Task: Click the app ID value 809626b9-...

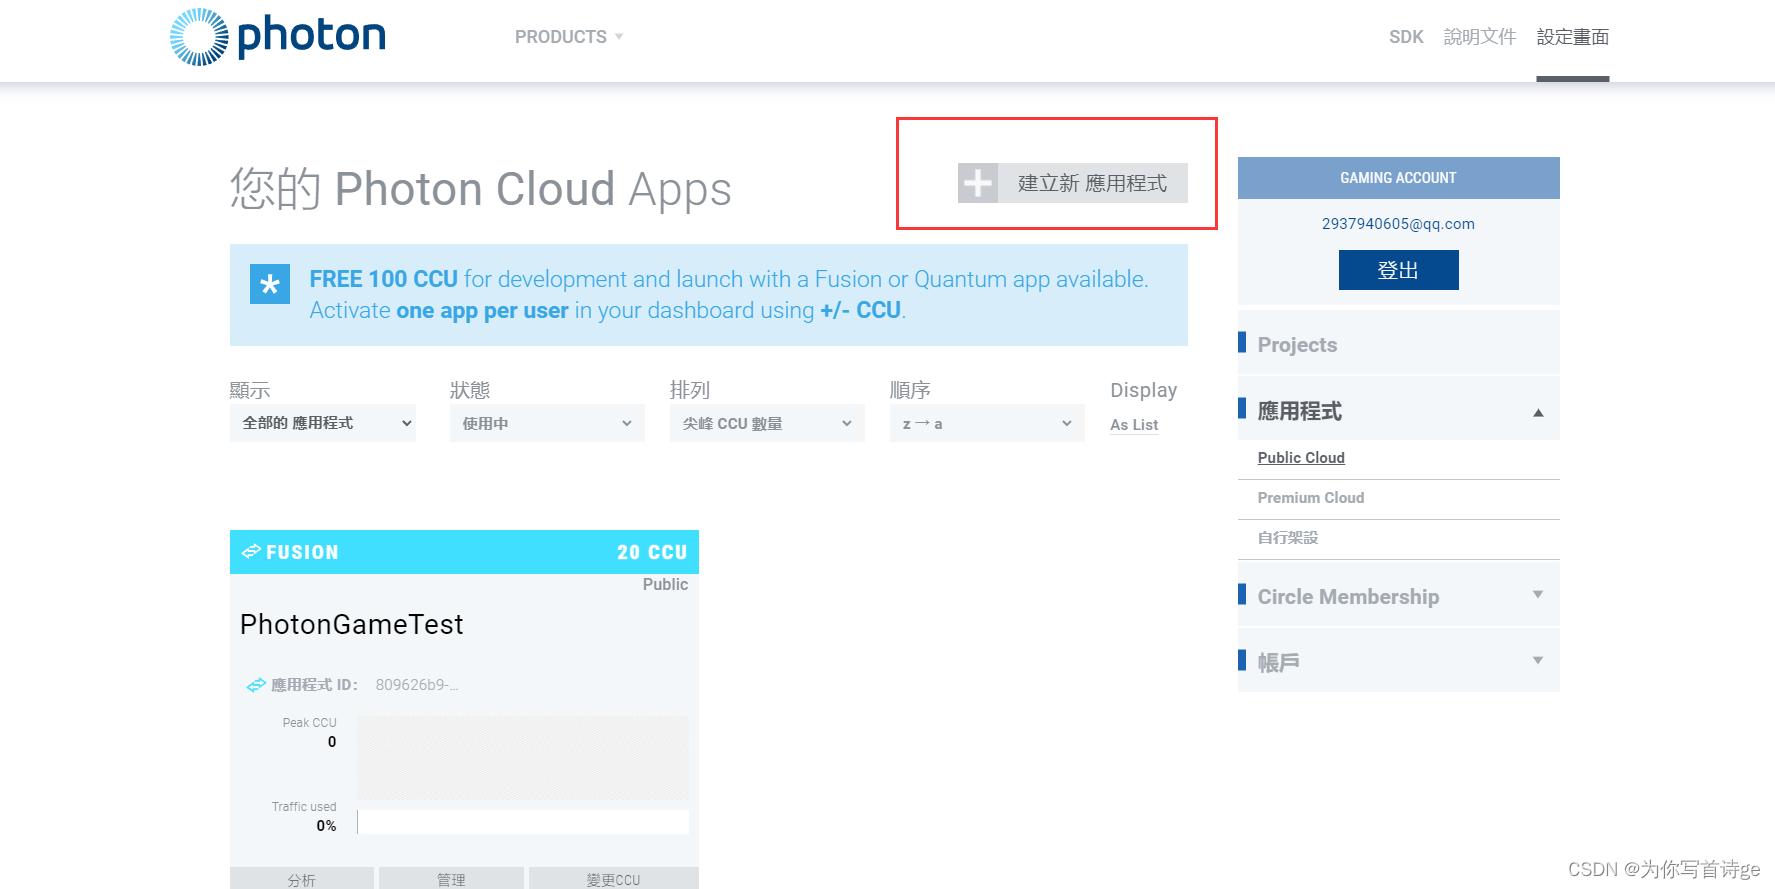Action: [x=417, y=685]
